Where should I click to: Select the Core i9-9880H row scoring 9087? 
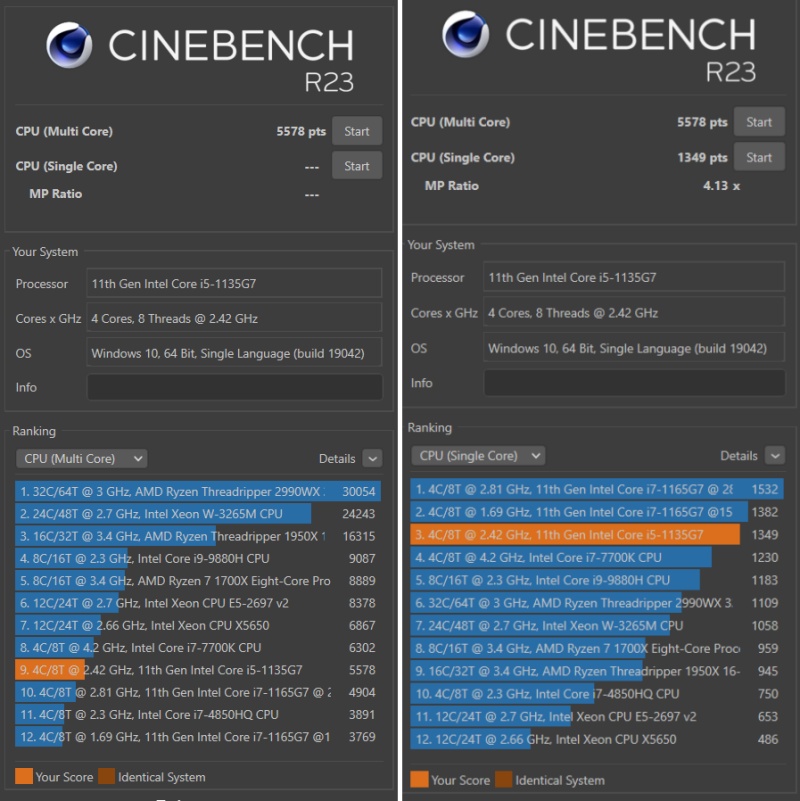(x=198, y=558)
